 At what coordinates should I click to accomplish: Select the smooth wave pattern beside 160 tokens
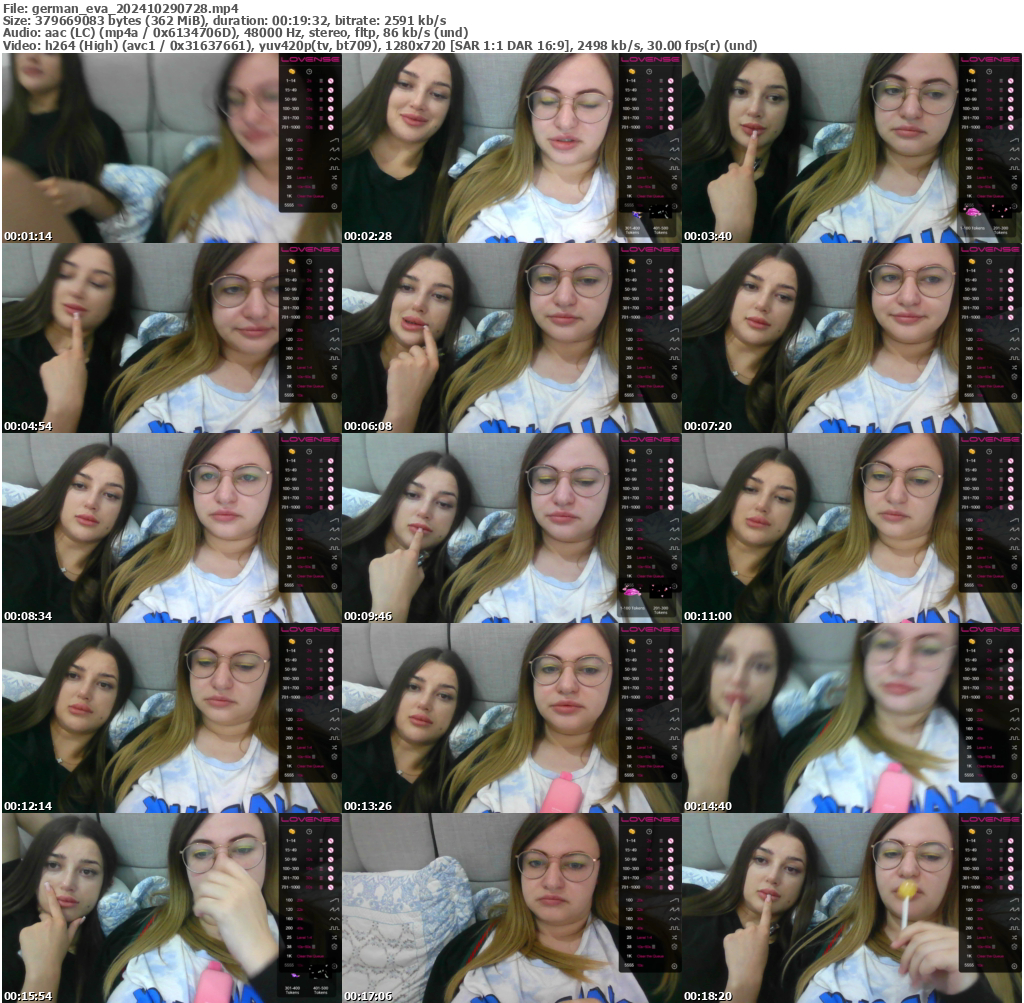coord(334,159)
